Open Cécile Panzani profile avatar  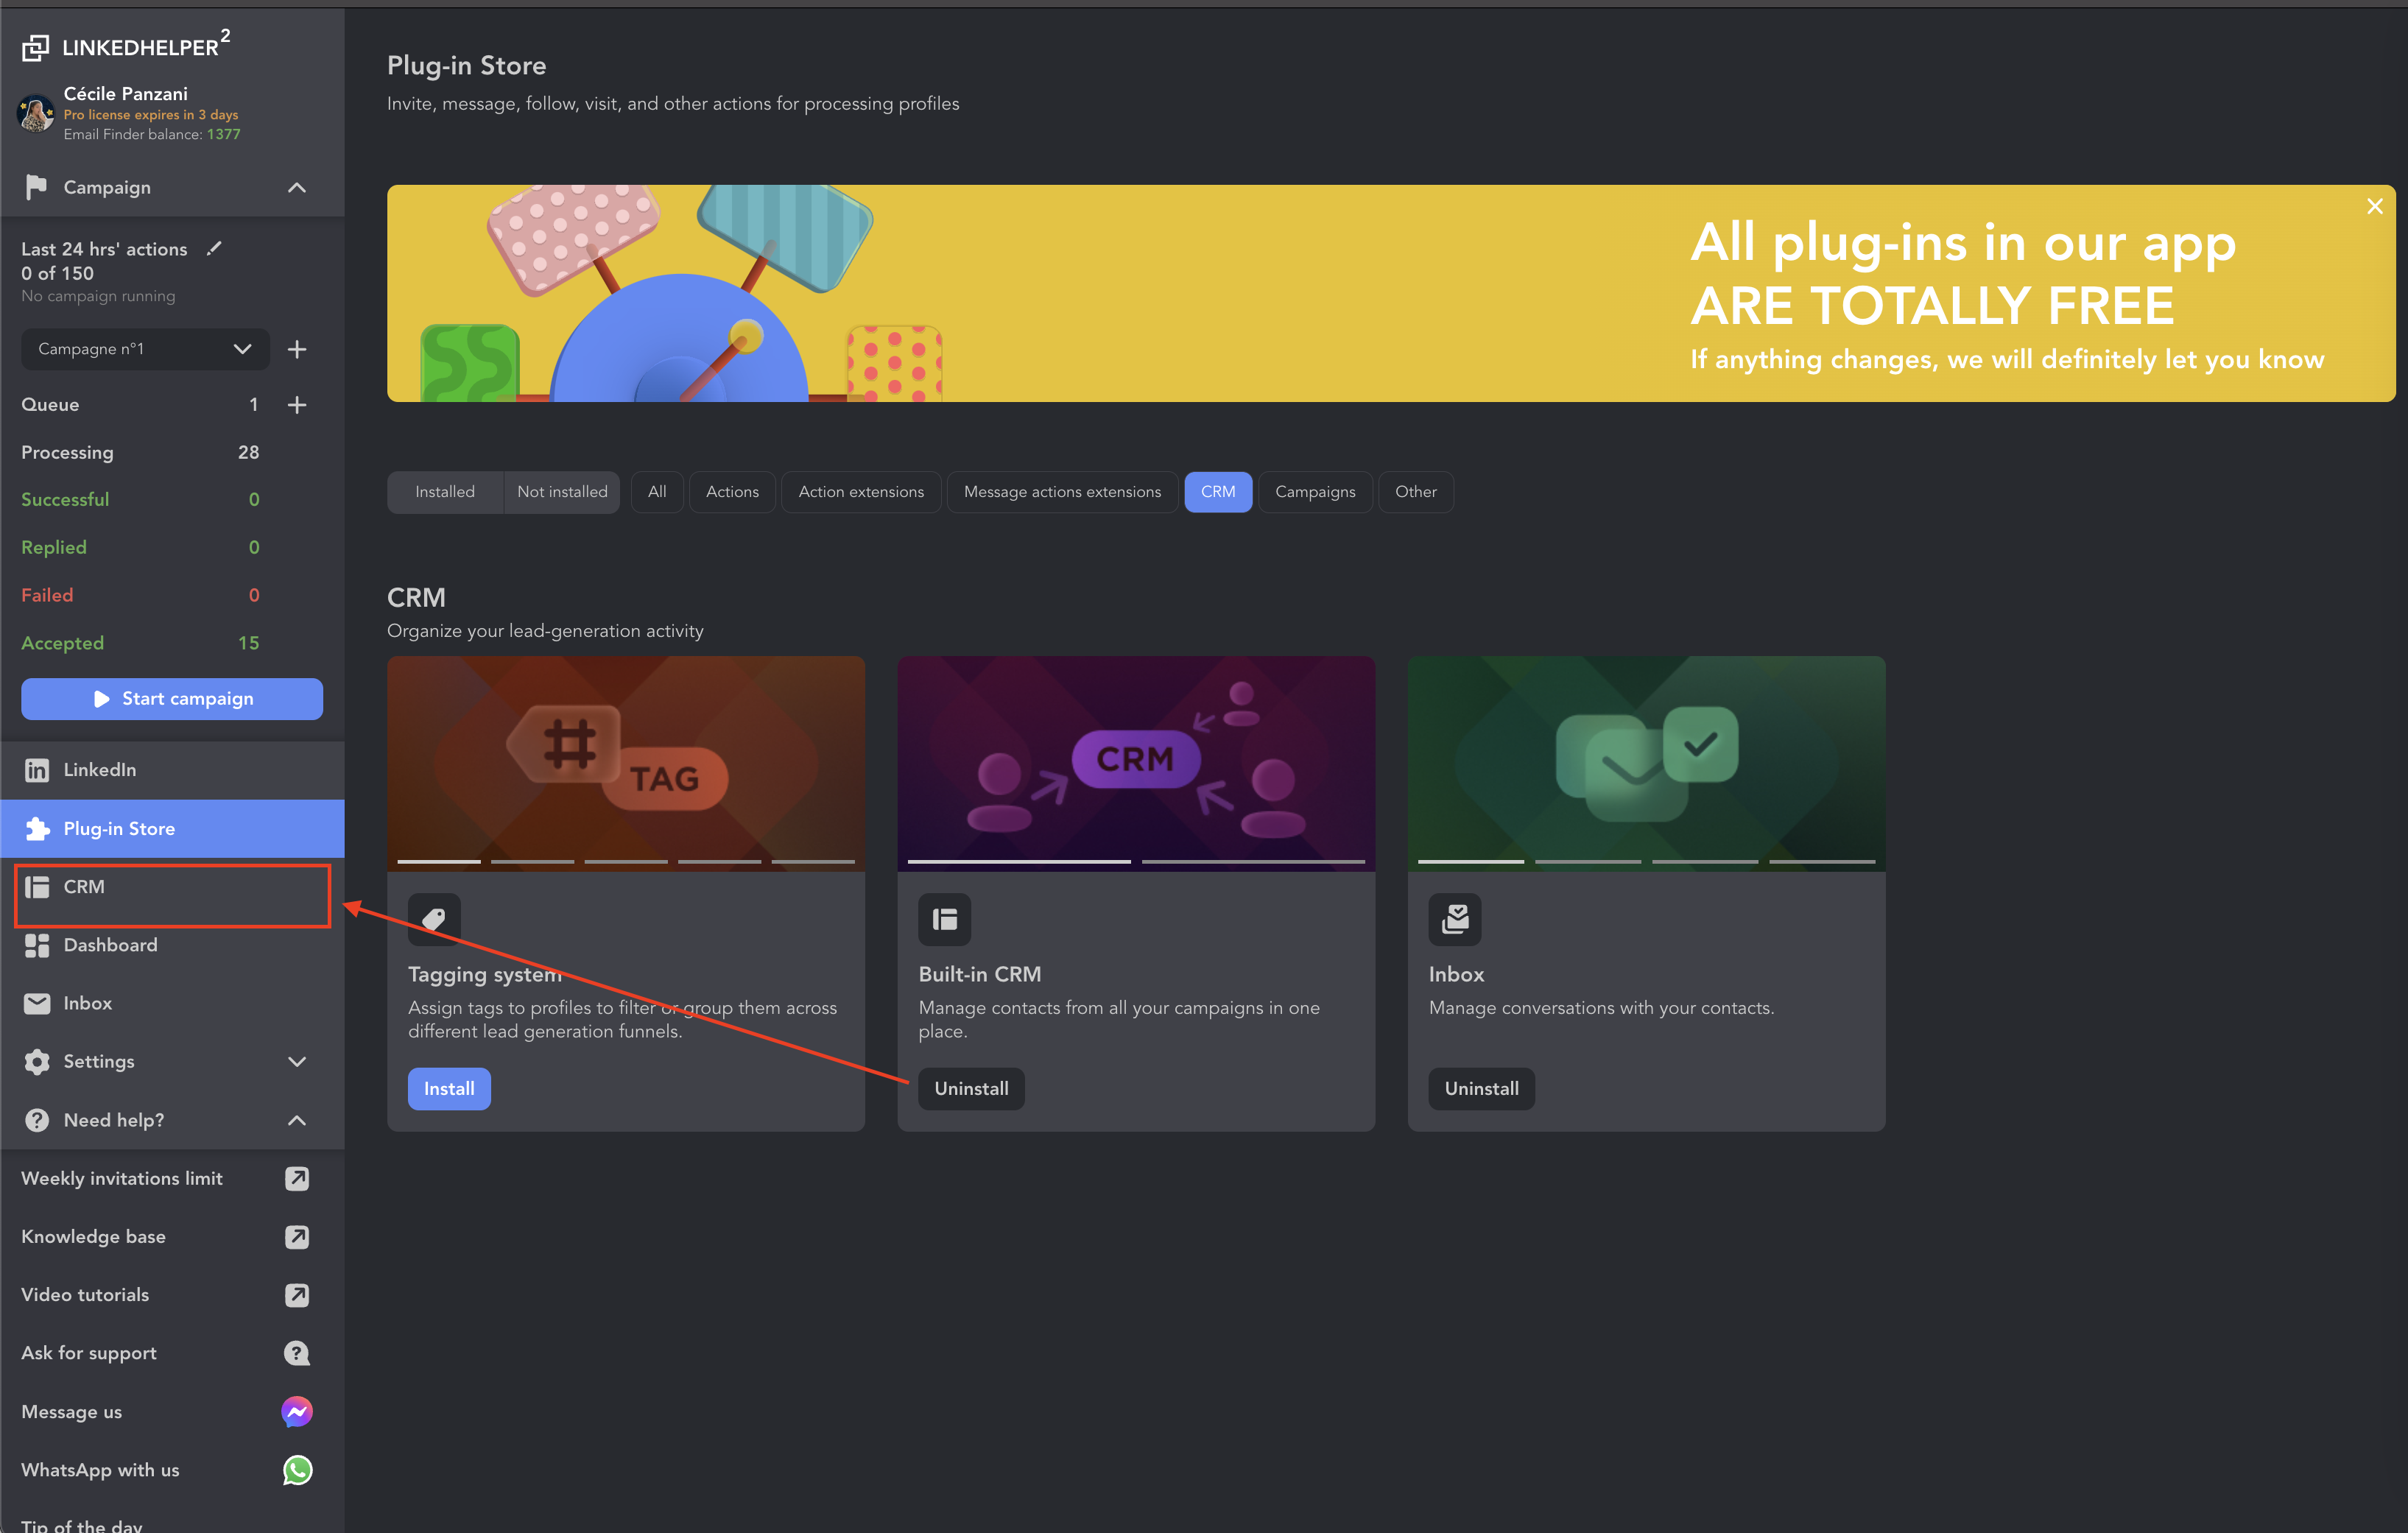(x=36, y=113)
